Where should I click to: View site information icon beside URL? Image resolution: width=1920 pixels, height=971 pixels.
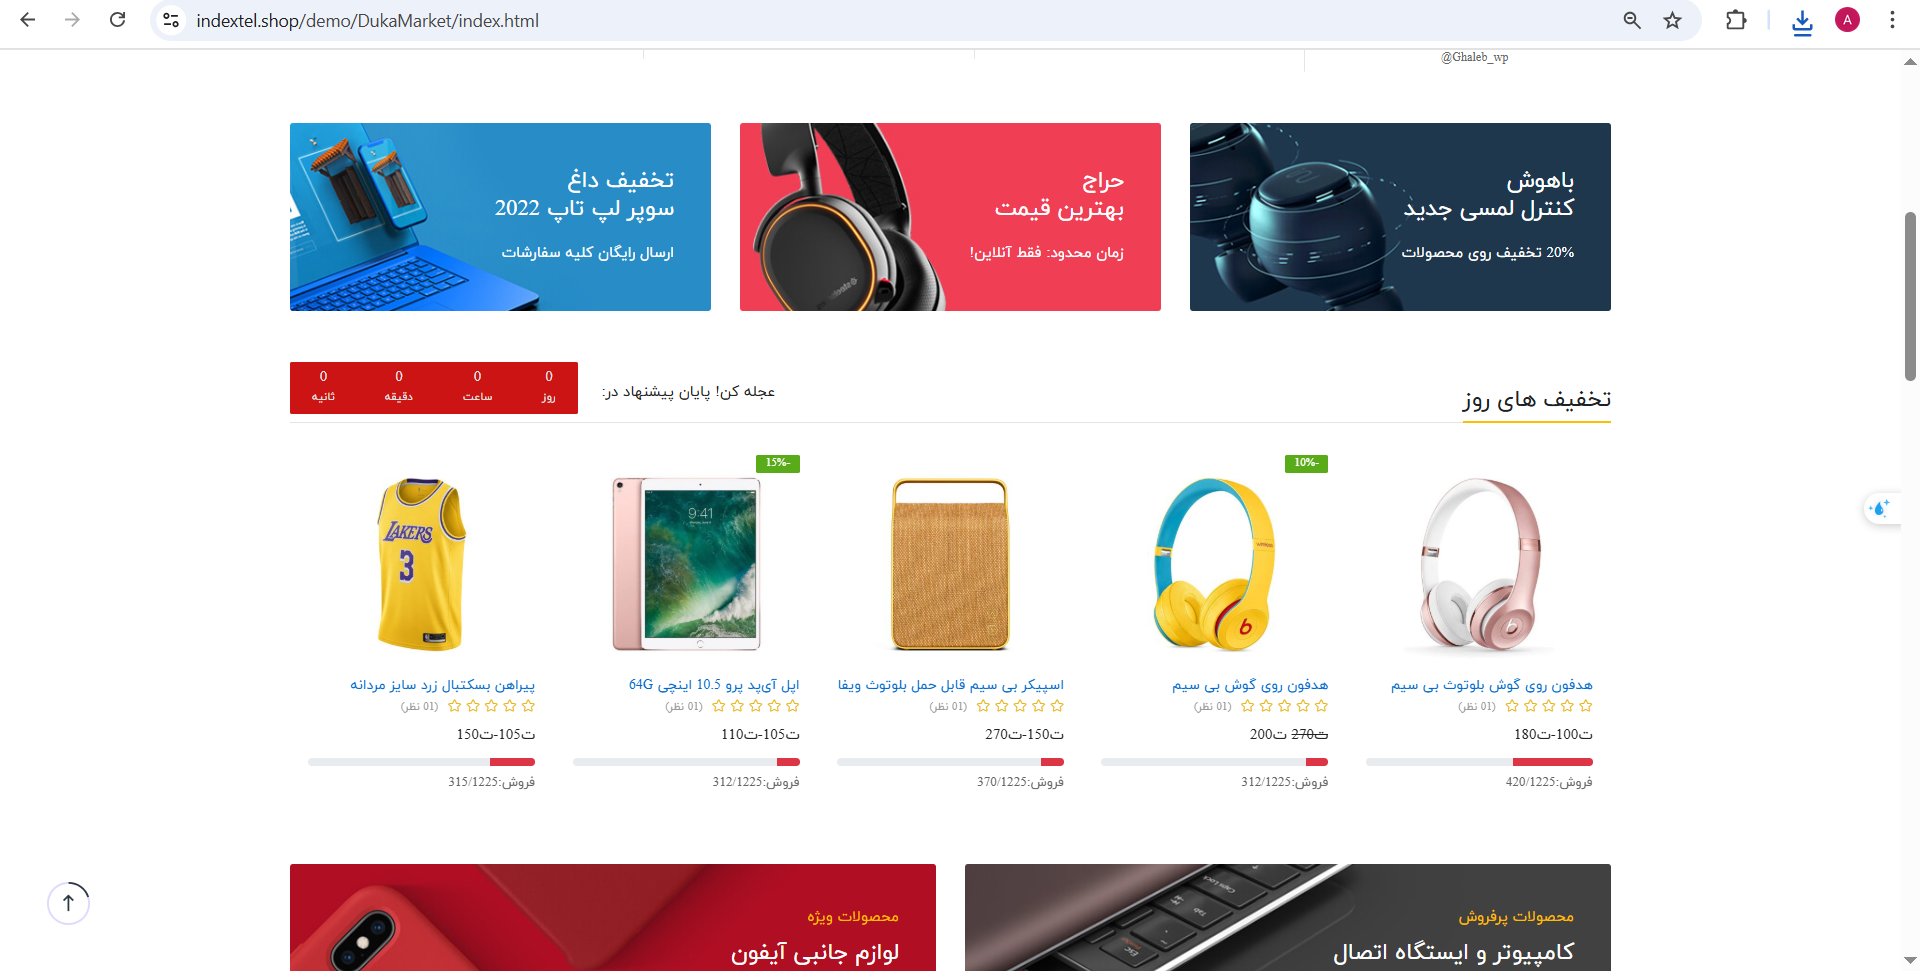(172, 20)
